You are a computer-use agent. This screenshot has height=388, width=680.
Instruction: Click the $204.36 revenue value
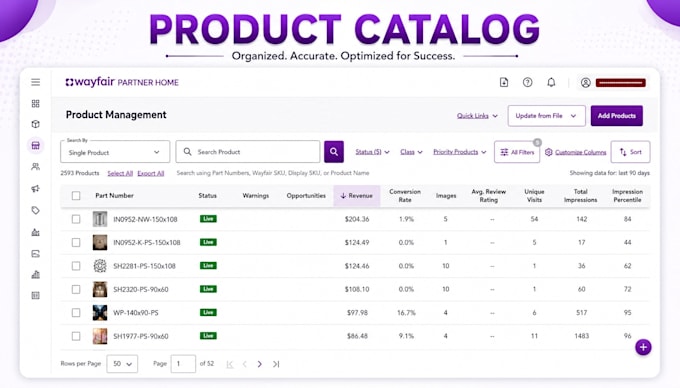(x=357, y=219)
